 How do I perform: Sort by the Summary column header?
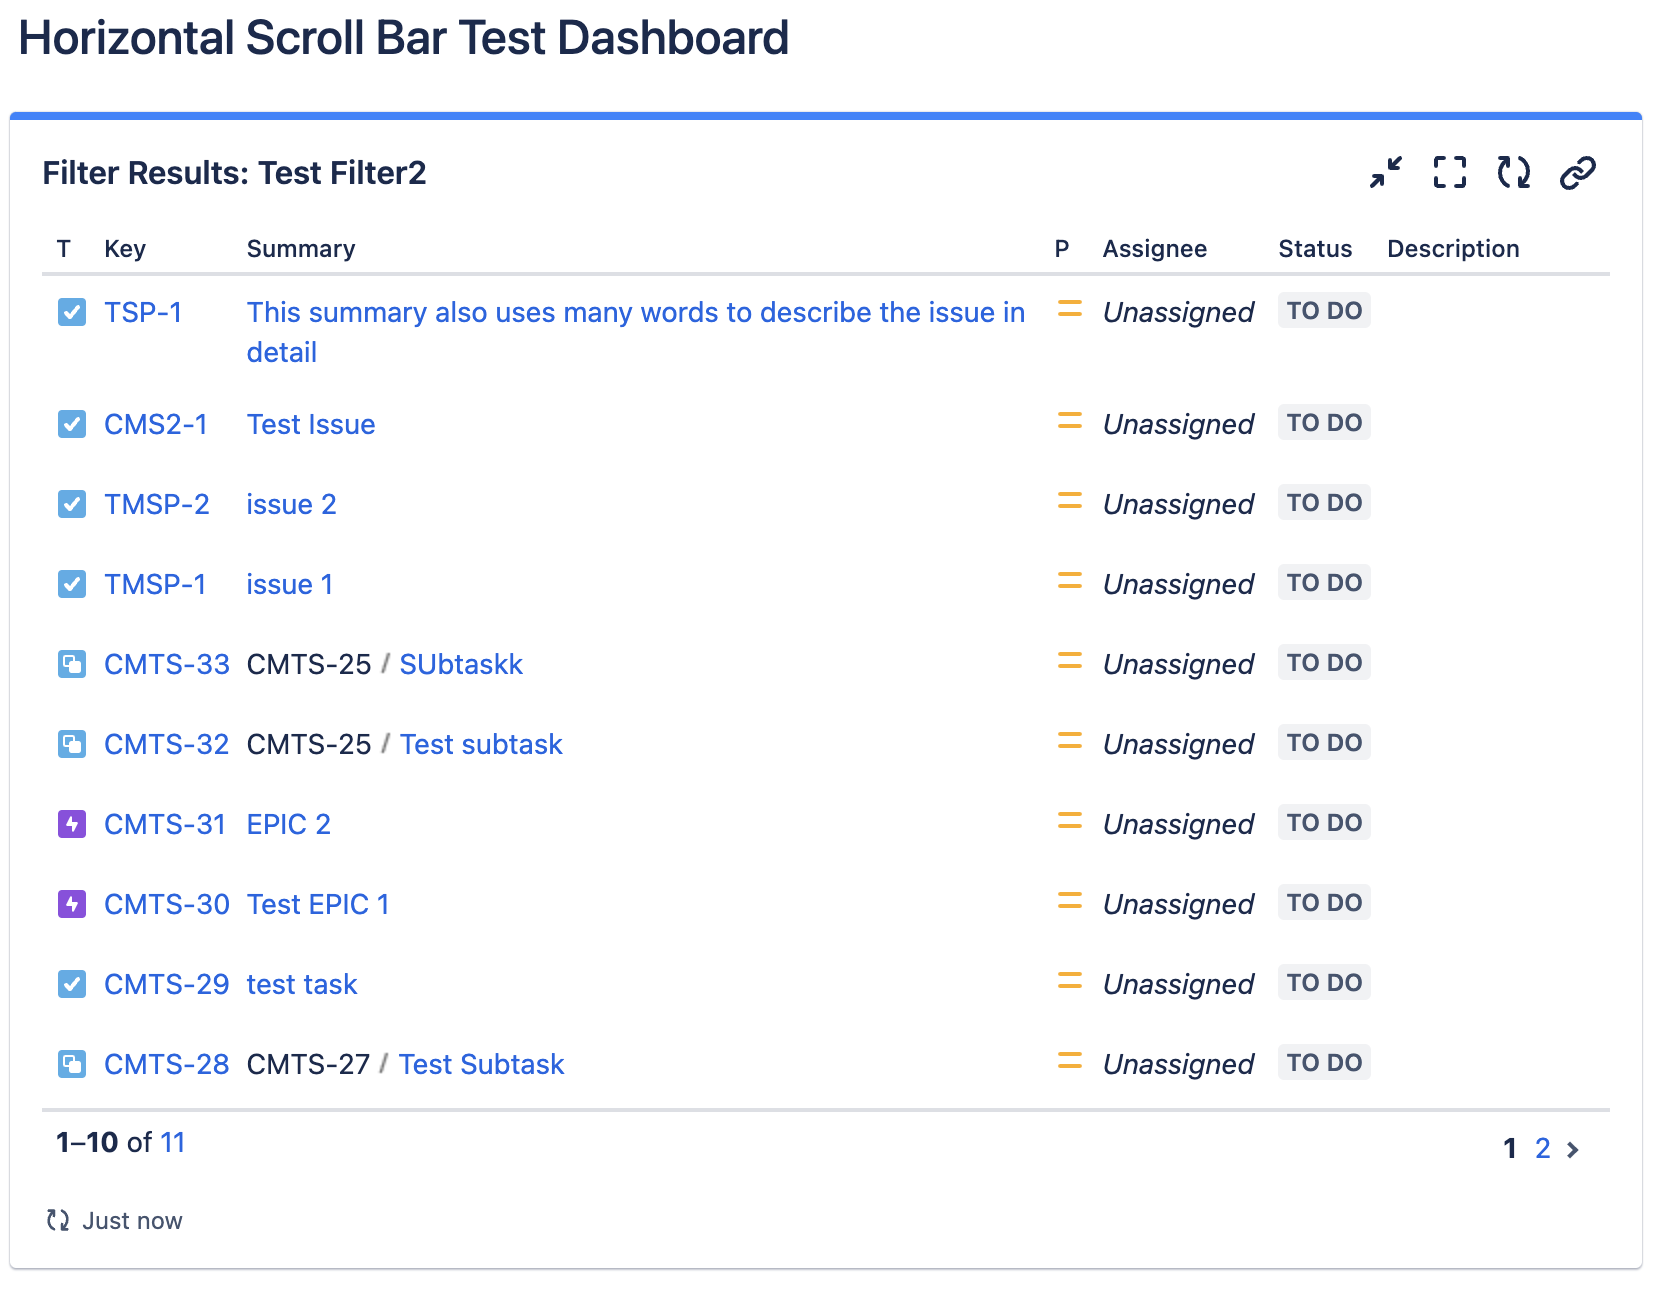click(x=301, y=249)
